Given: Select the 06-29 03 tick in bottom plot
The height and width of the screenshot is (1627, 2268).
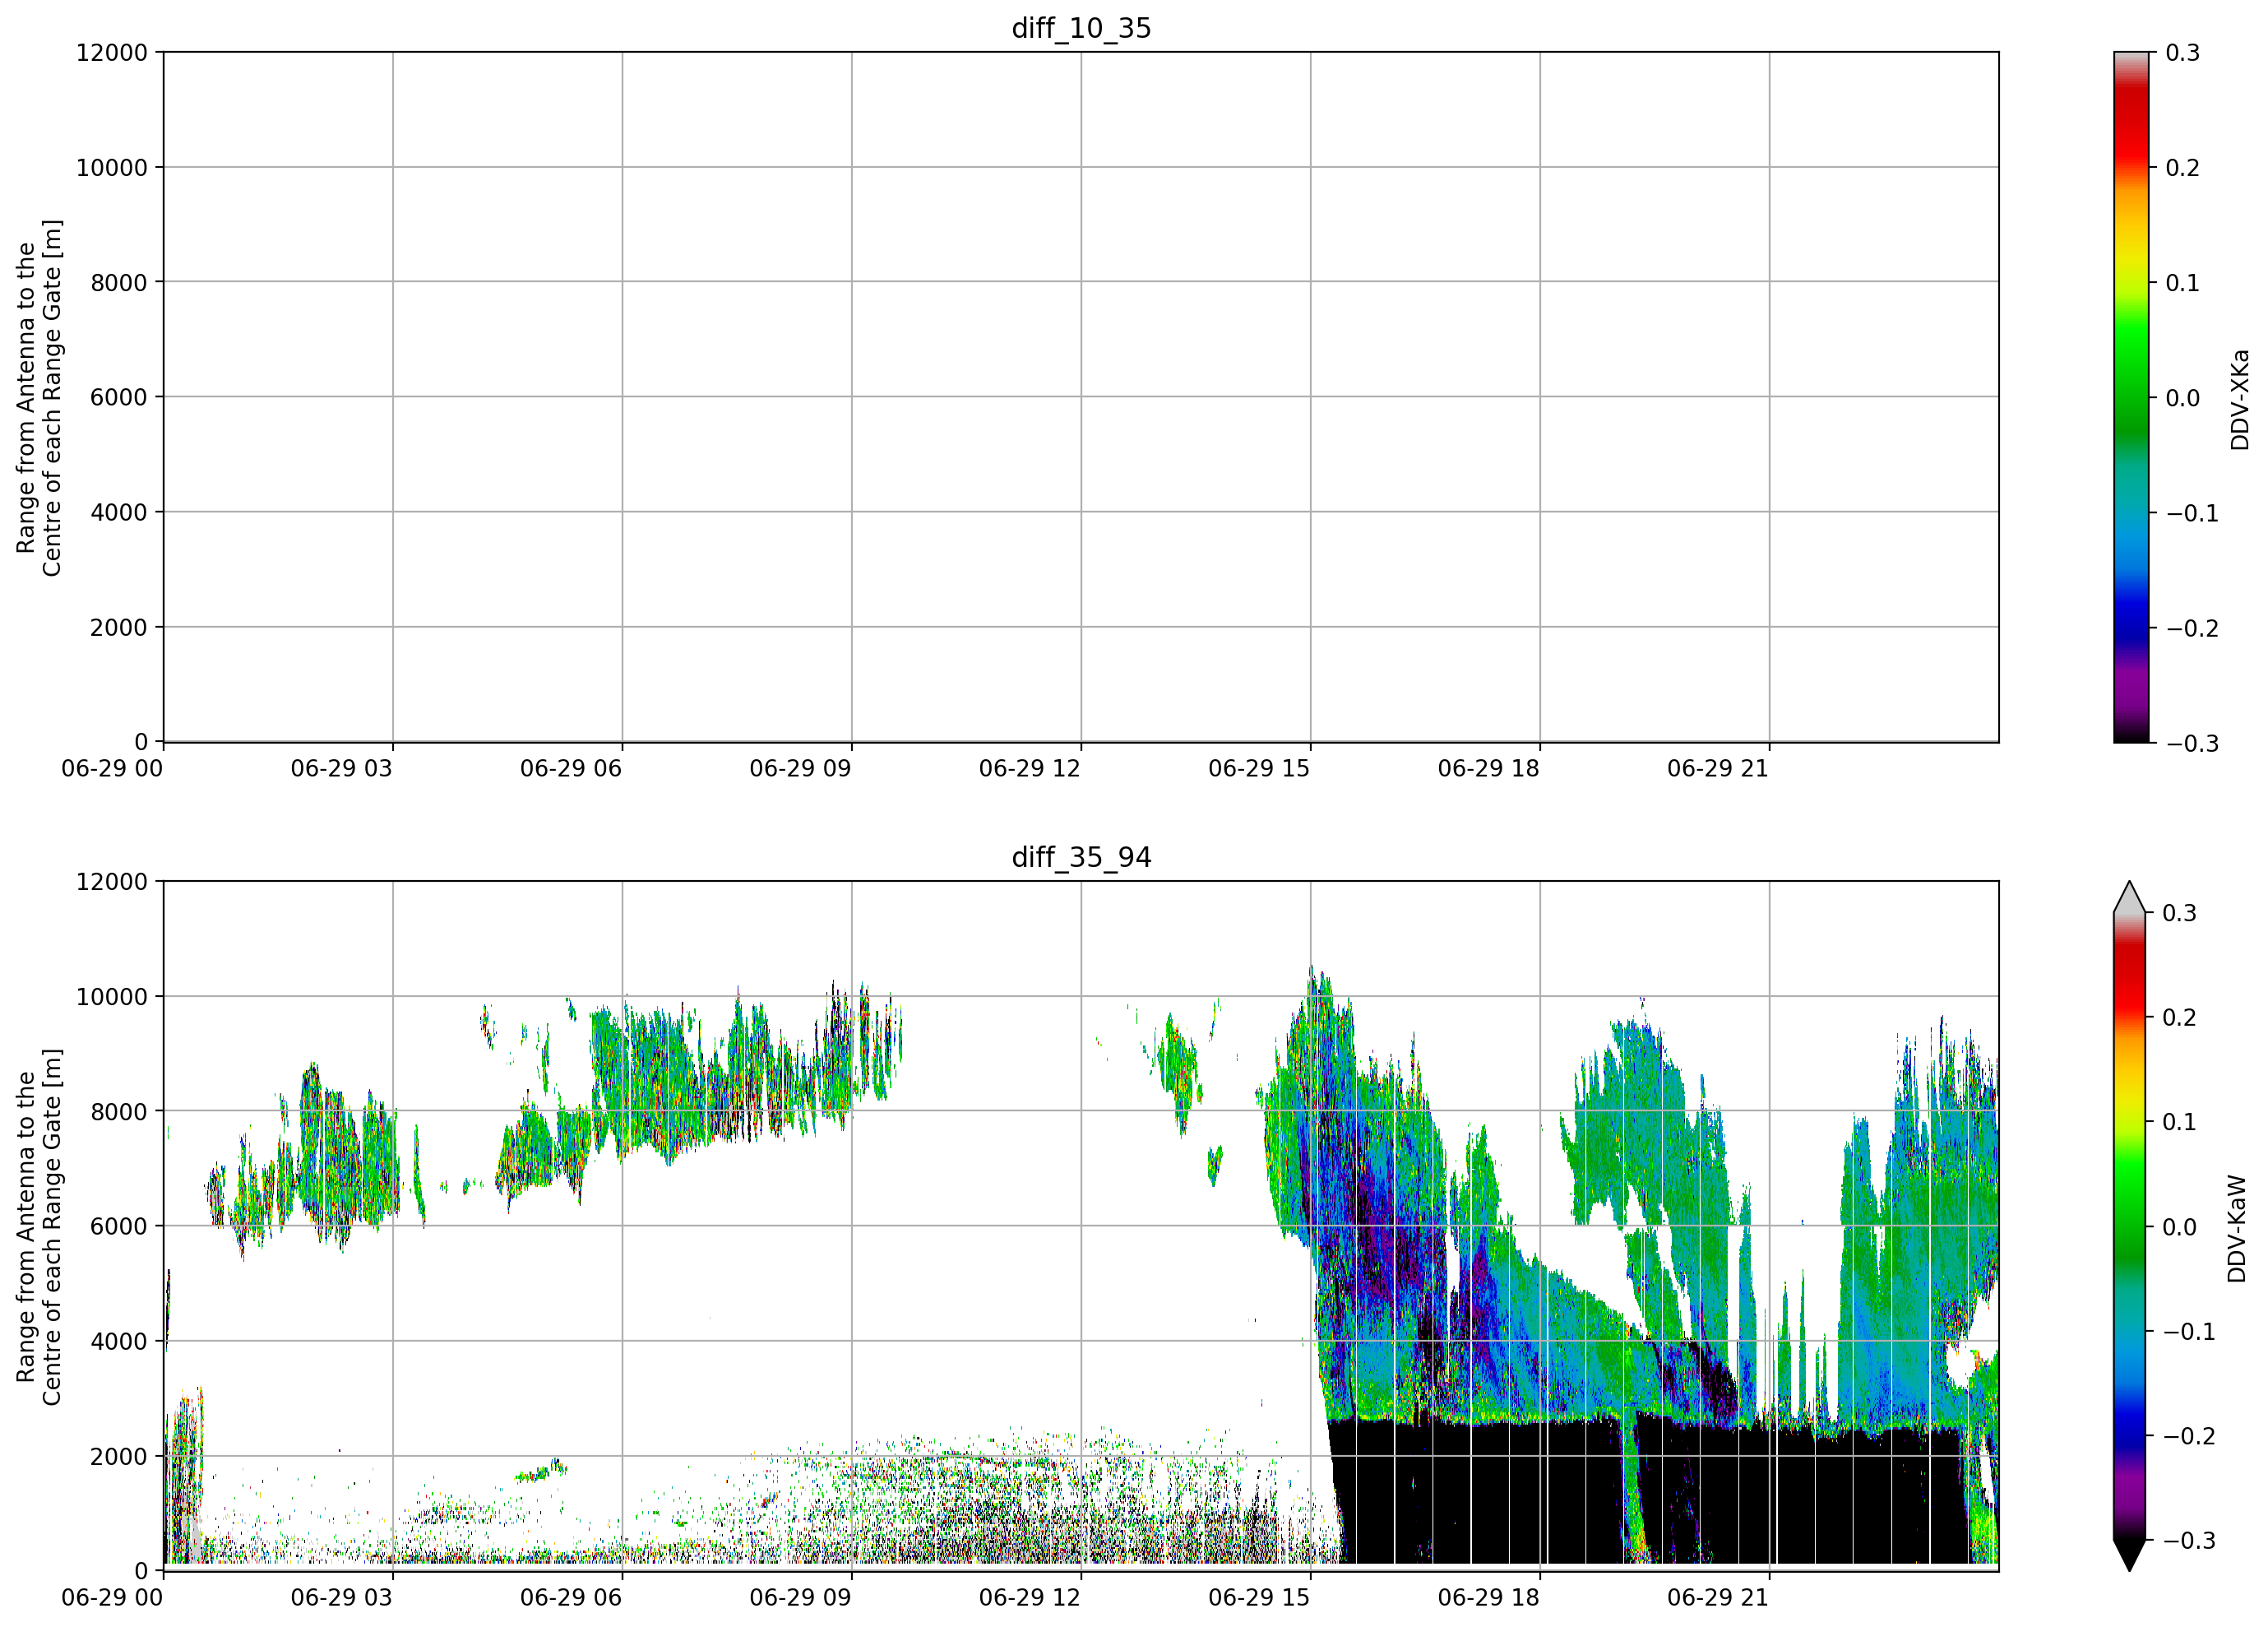Looking at the screenshot, I should pos(342,1597).
